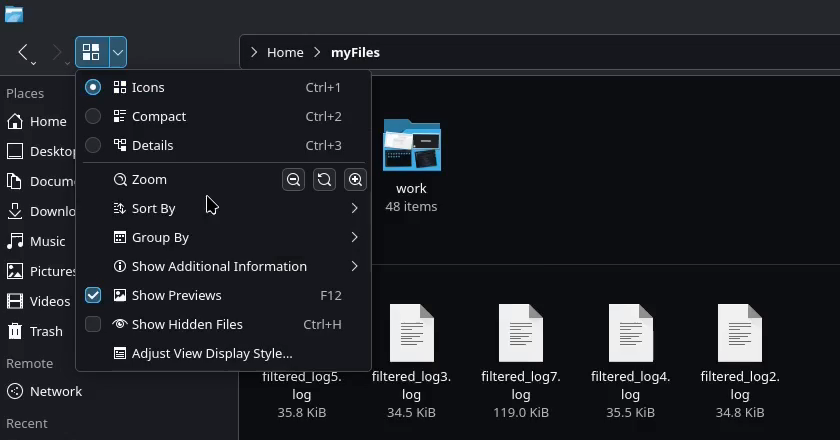Click the Pictures sidebar icon

point(15,271)
